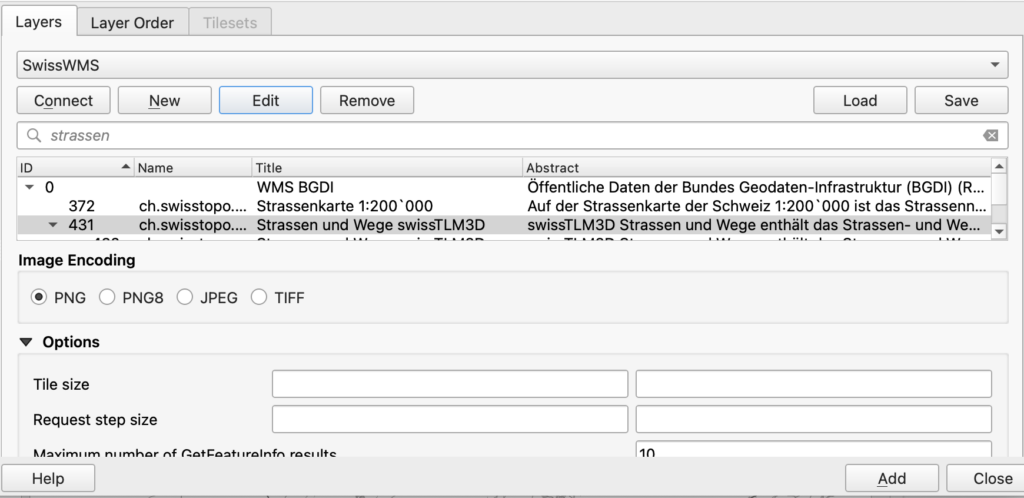Sort layers by the ID column header
The width and height of the screenshot is (1024, 498).
[70, 167]
